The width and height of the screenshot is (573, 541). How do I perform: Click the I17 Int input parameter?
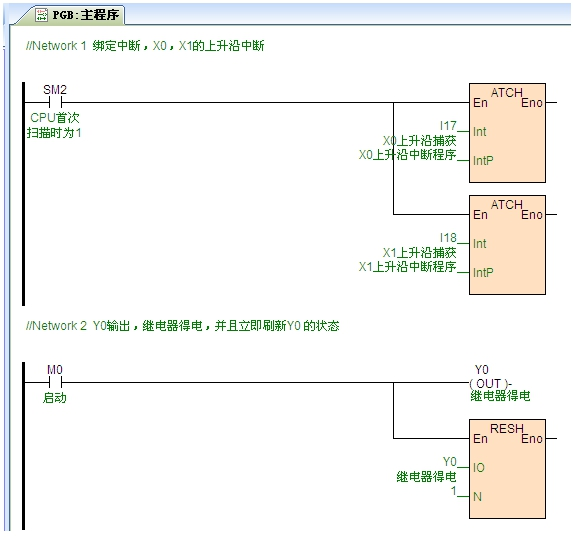[448, 126]
